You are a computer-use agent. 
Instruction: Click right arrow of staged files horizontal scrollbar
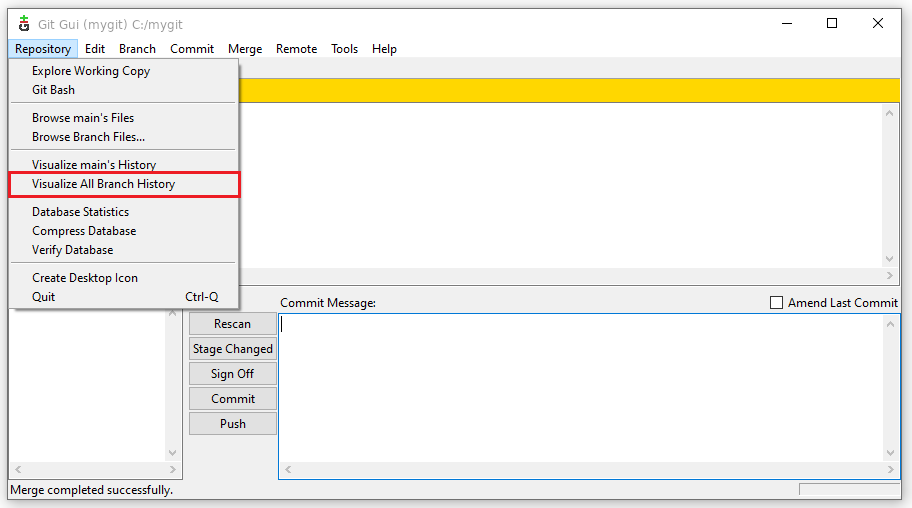(172, 469)
